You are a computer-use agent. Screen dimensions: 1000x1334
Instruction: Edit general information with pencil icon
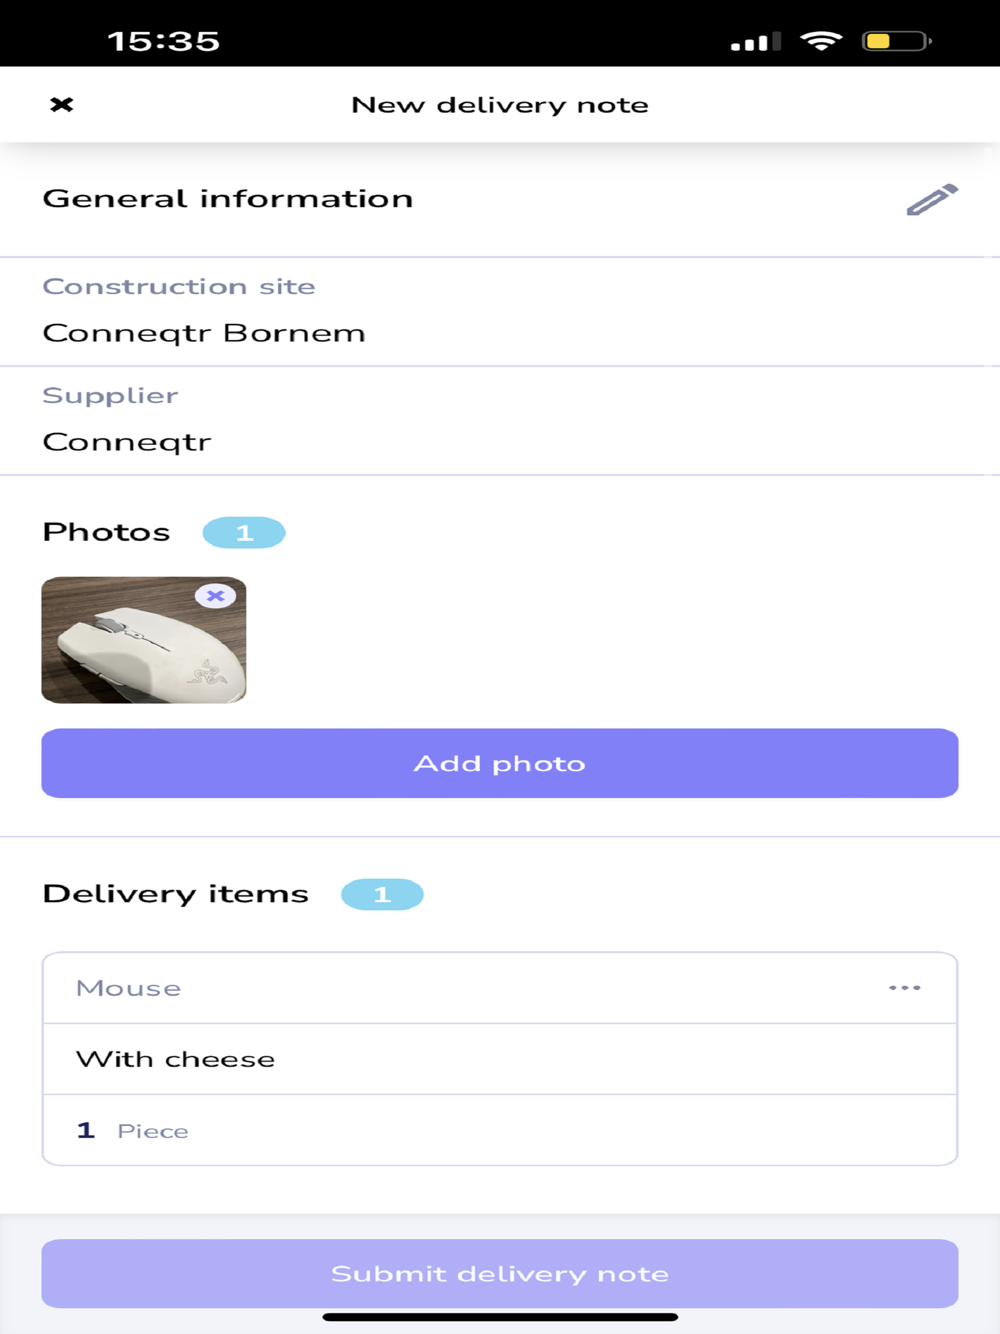[x=932, y=199]
